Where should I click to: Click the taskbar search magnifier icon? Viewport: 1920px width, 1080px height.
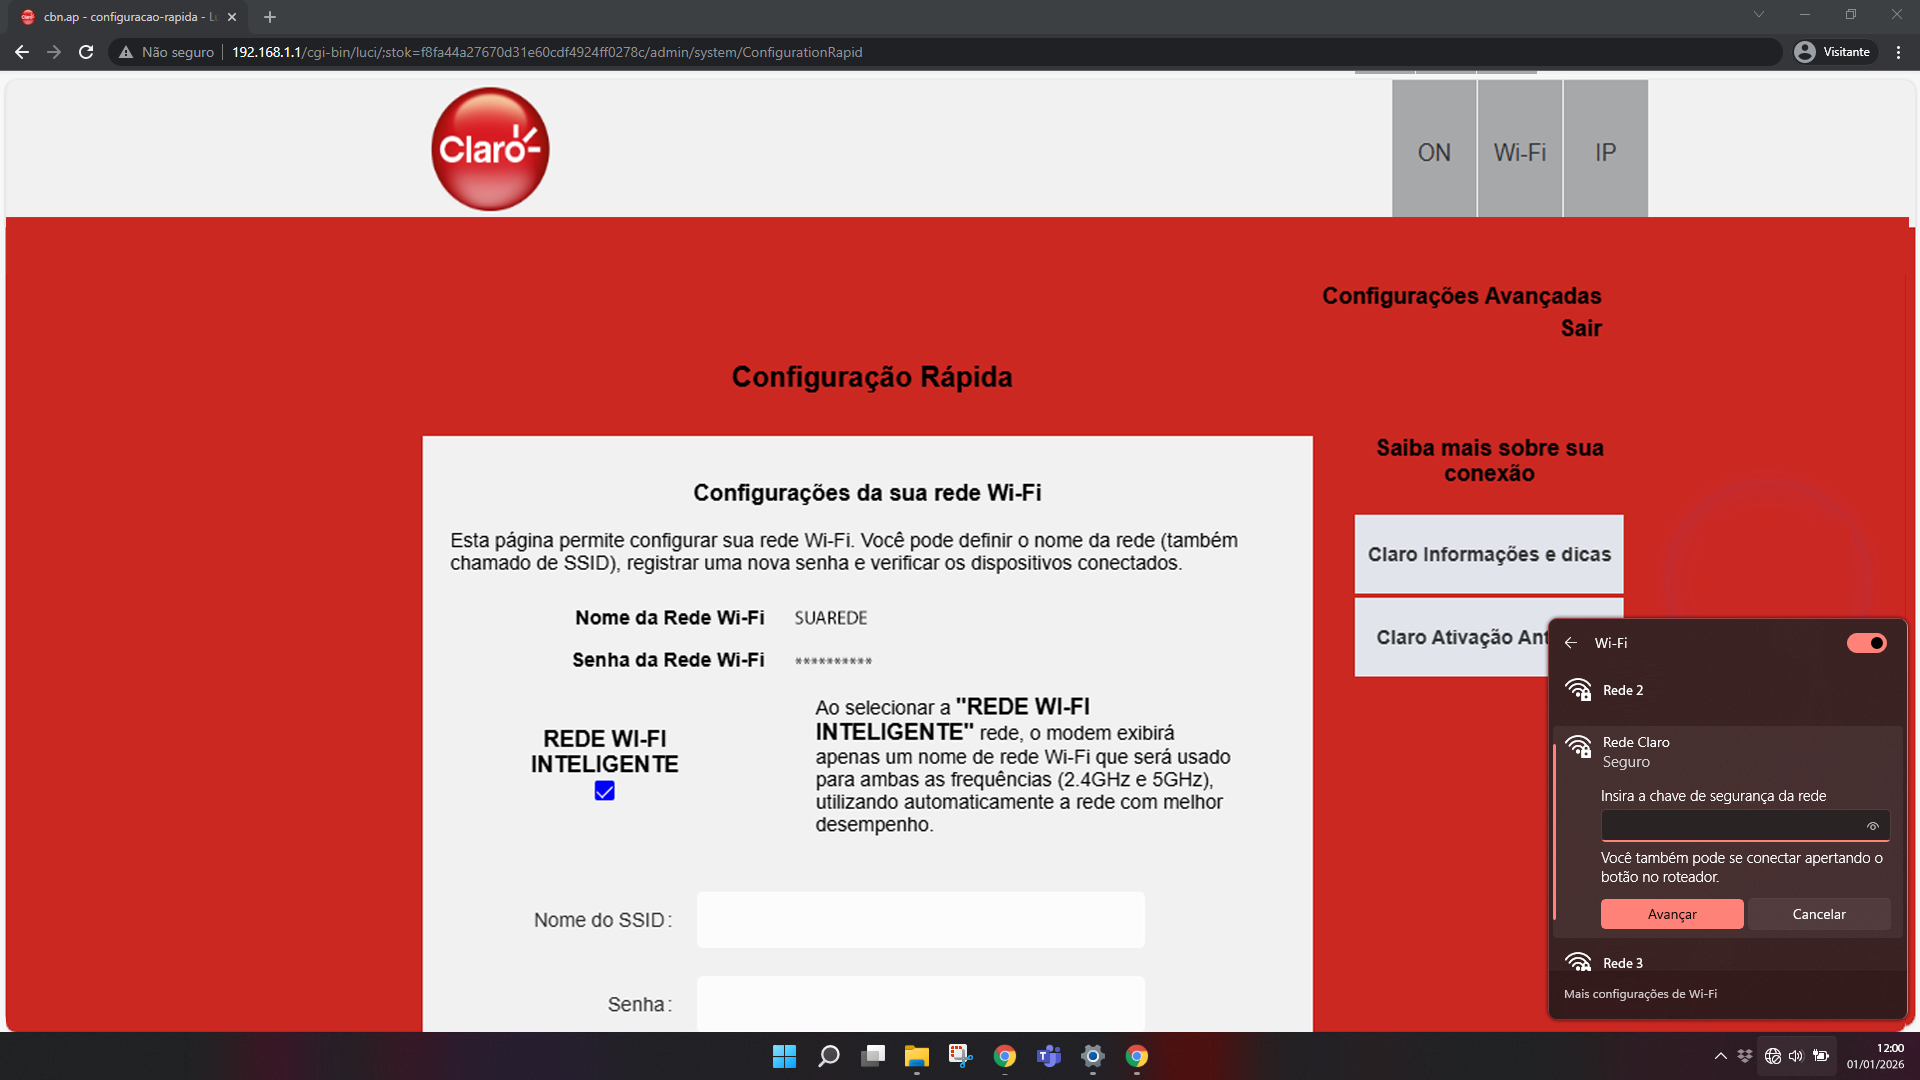coord(828,1056)
